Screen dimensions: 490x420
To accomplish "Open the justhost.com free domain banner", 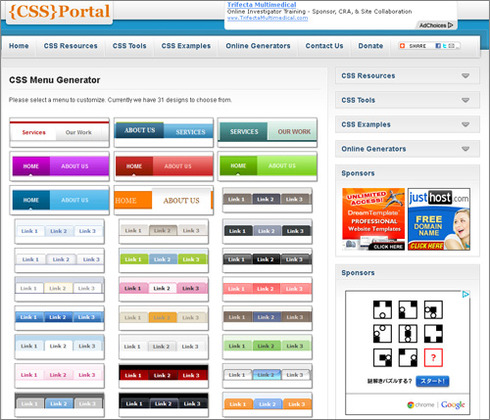I will (x=439, y=219).
